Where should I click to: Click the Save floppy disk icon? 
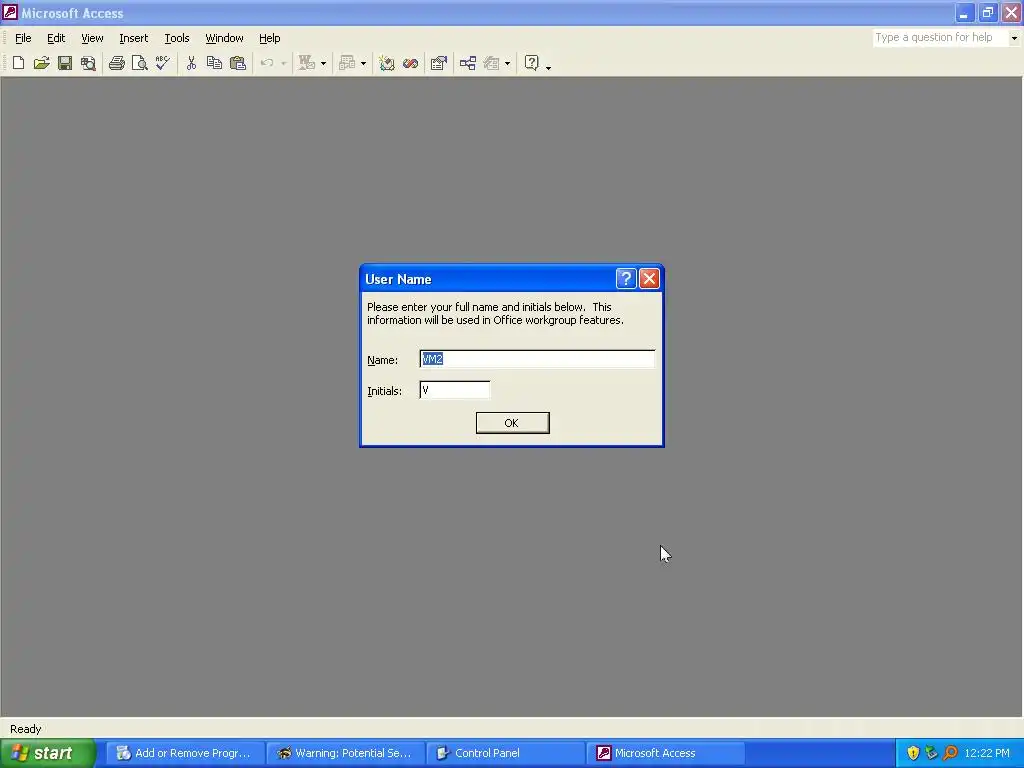(65, 63)
